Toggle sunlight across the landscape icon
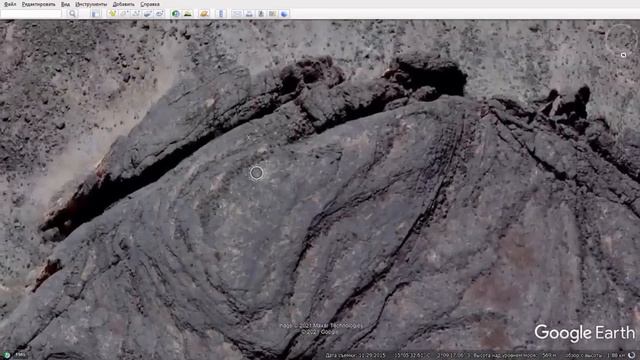 coord(188,13)
